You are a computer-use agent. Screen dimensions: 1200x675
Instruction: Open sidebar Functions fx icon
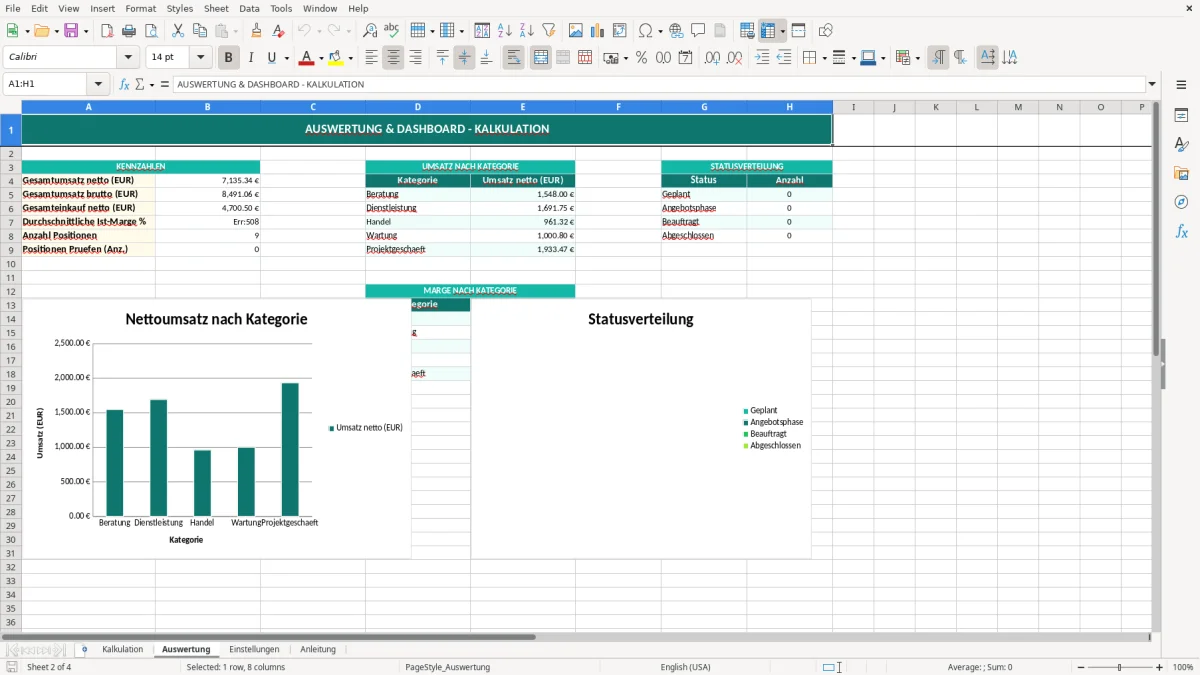[1181, 231]
